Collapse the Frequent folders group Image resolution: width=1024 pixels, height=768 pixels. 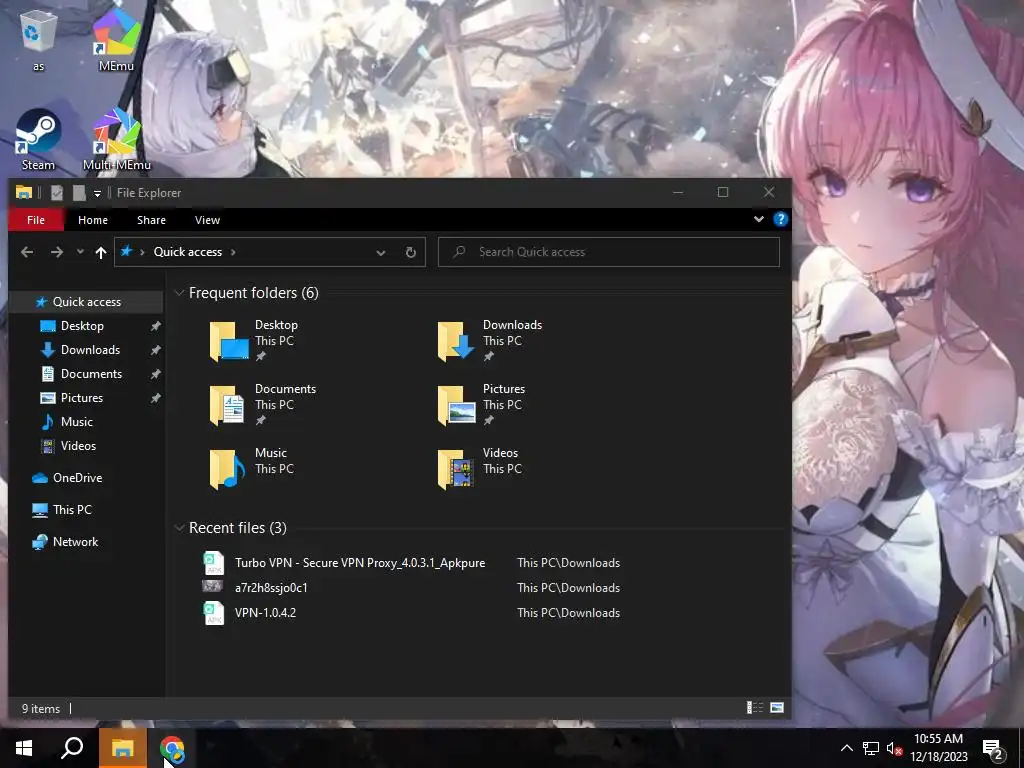(x=179, y=293)
